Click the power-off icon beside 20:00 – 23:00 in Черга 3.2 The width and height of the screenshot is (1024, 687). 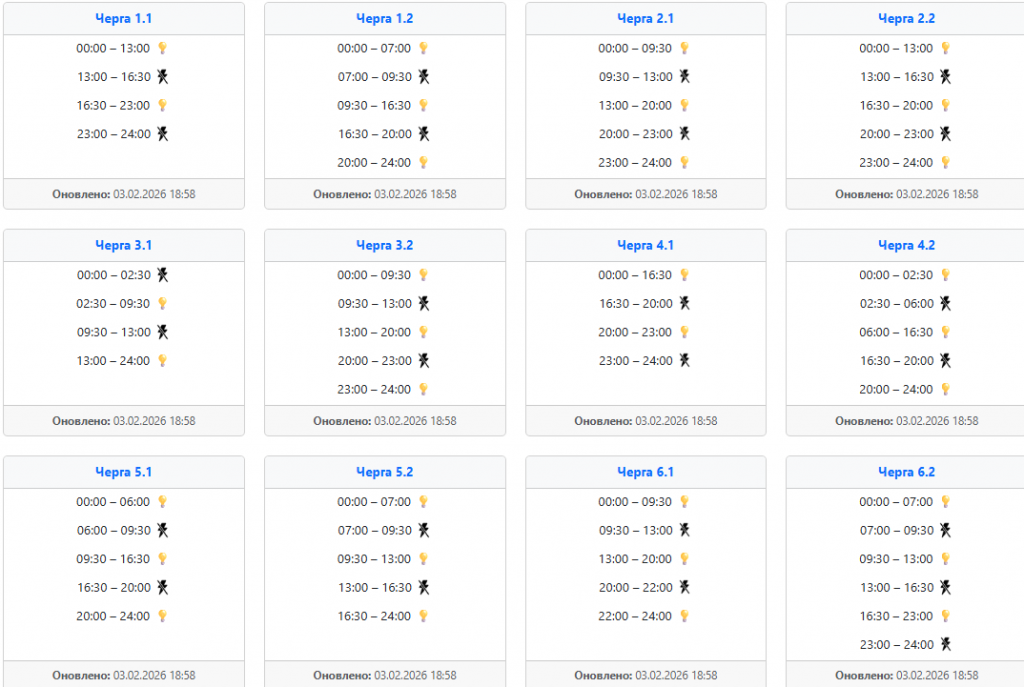424,361
